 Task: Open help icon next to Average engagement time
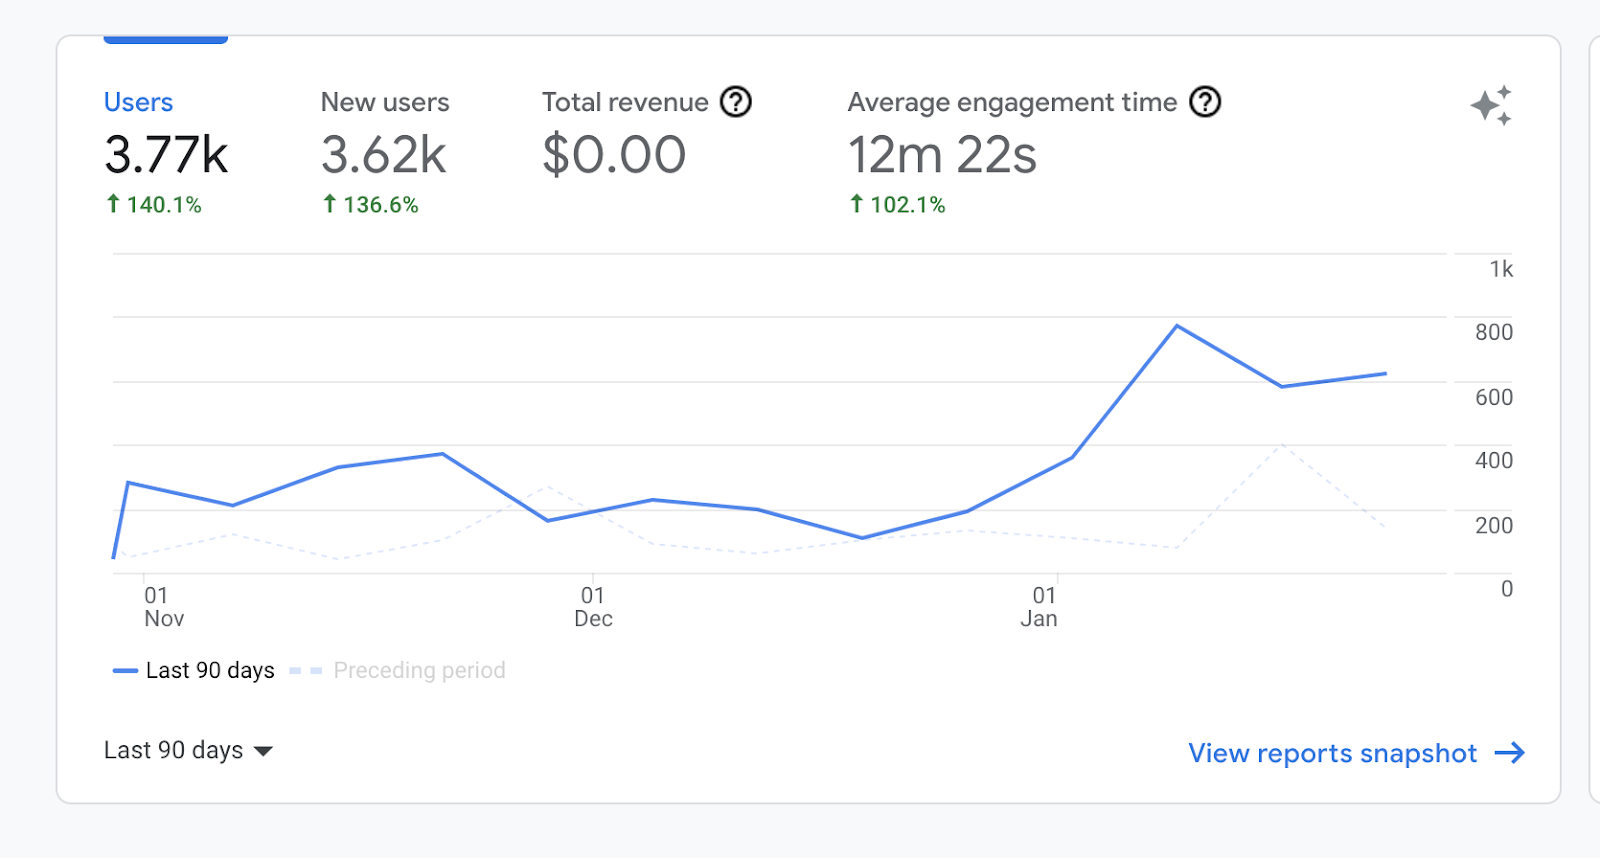pos(1205,102)
